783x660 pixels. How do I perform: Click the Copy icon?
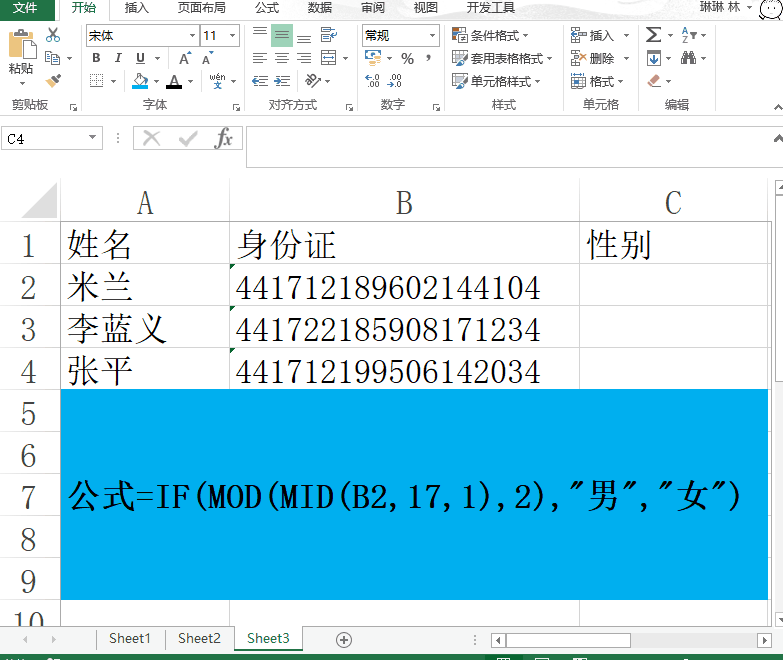click(52, 58)
